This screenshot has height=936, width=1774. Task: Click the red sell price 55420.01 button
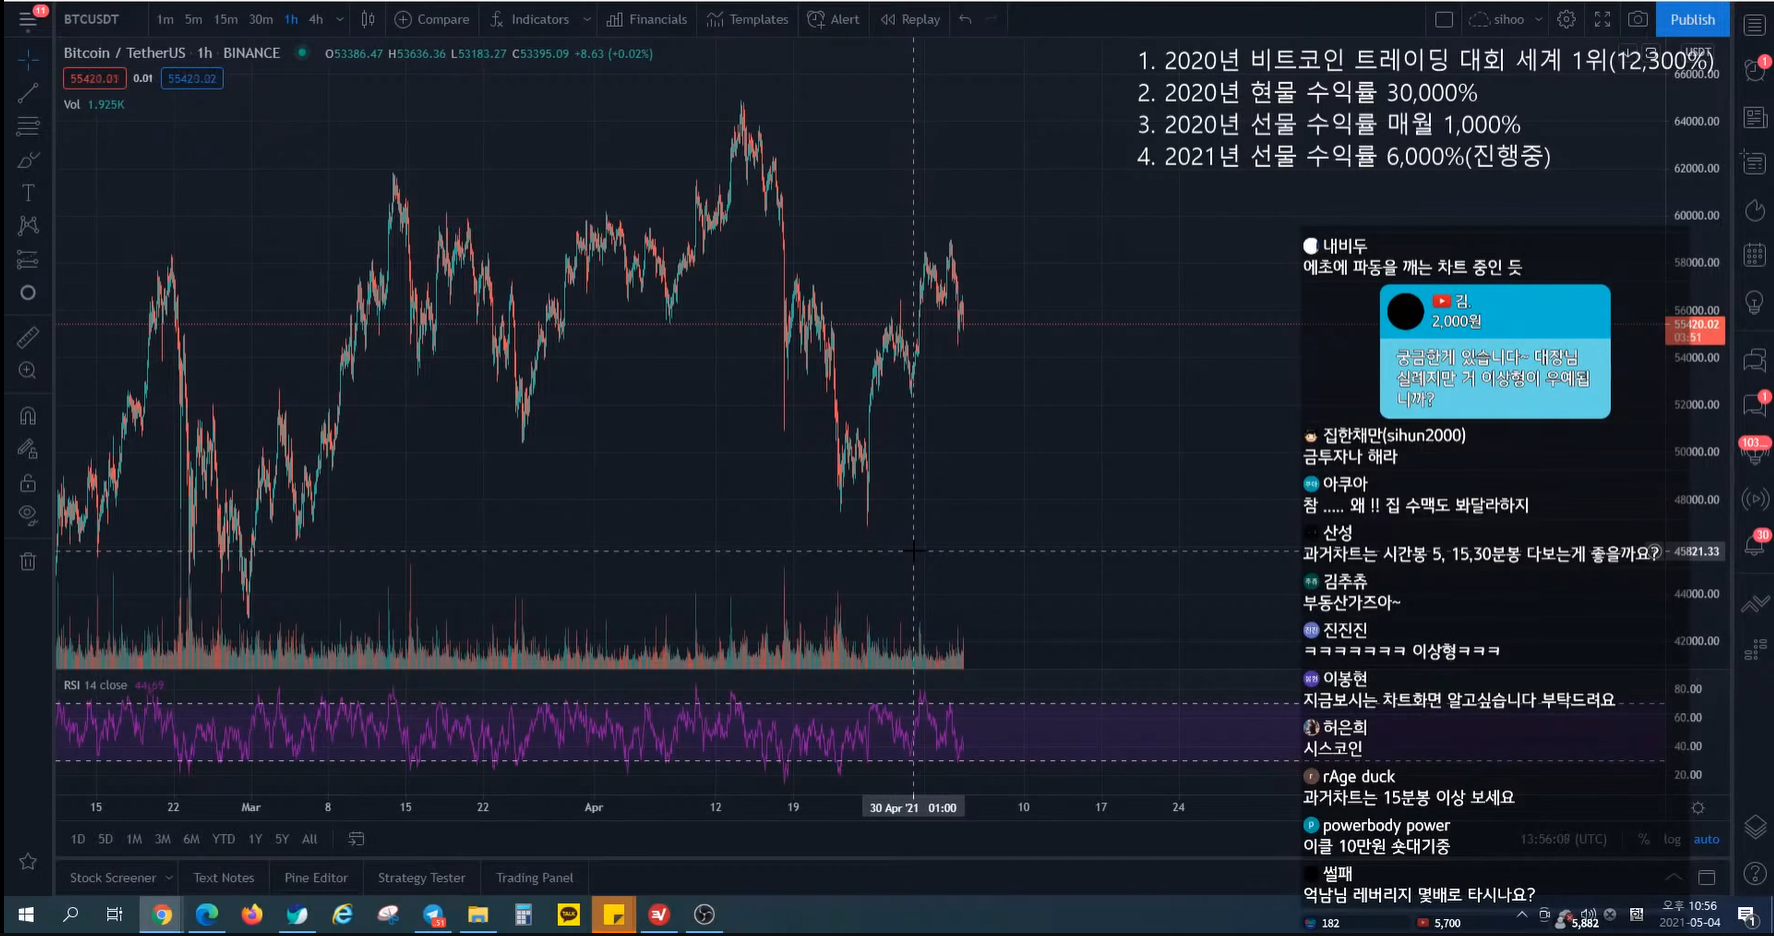94,78
